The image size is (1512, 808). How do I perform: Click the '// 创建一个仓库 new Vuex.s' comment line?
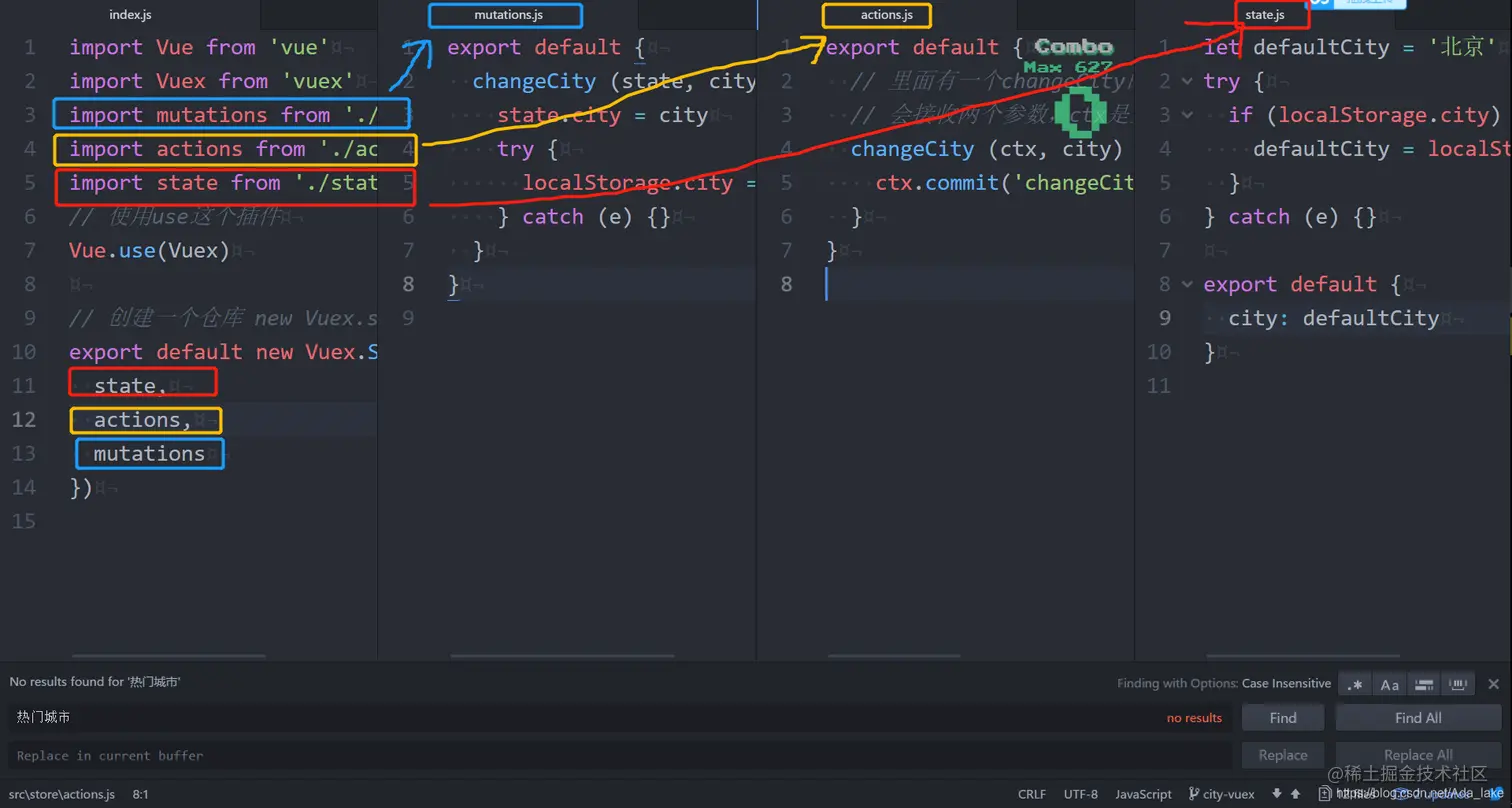pyautogui.click(x=224, y=319)
